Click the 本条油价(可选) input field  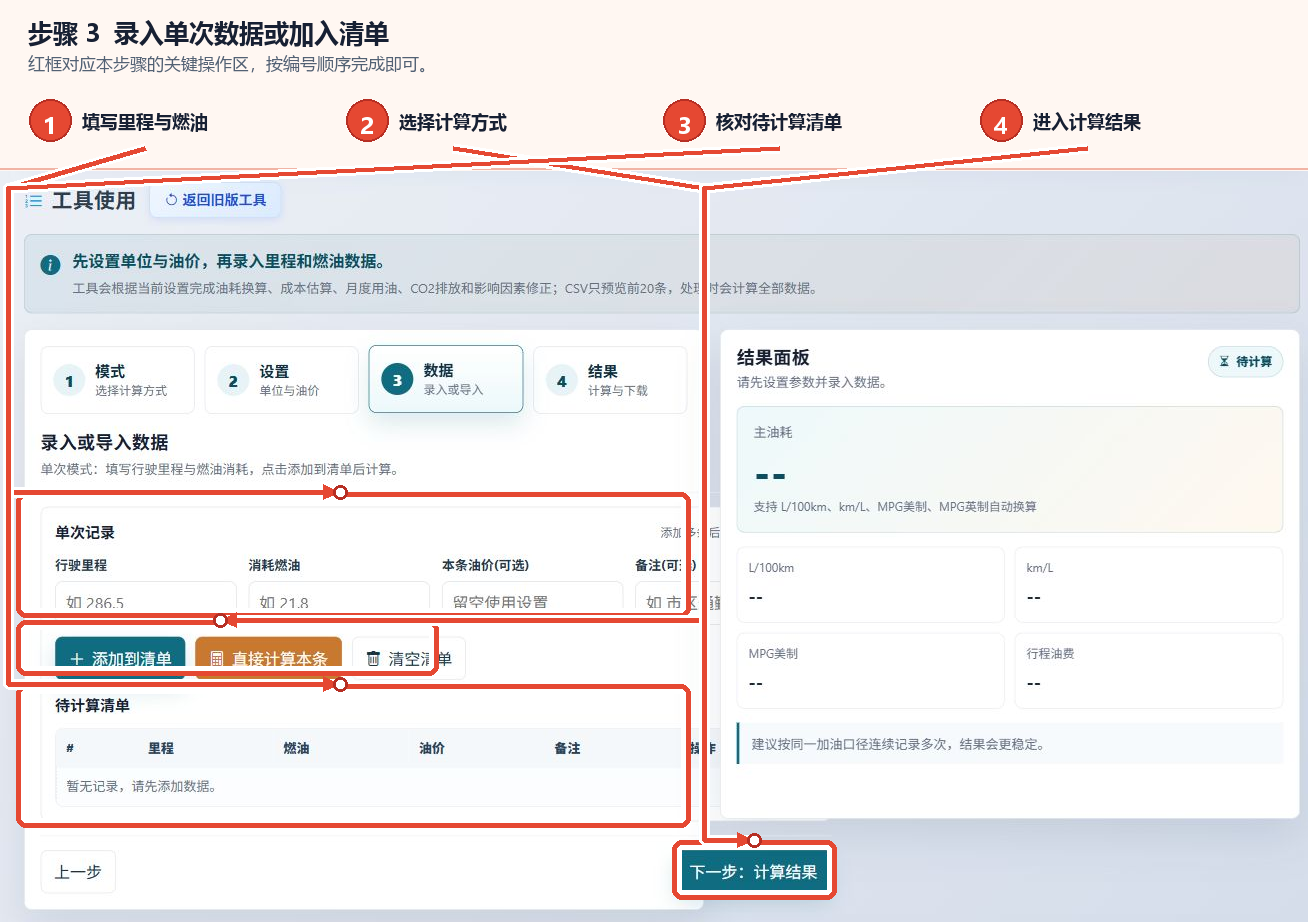(532, 598)
